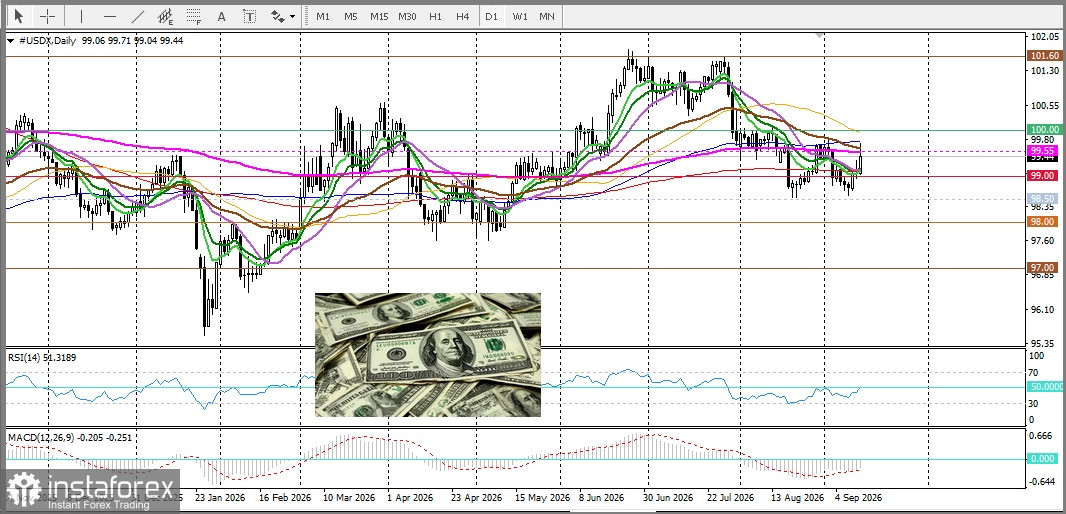Switch chart to M15 timeframe
Image resolution: width=1066 pixels, height=514 pixels.
[379, 16]
